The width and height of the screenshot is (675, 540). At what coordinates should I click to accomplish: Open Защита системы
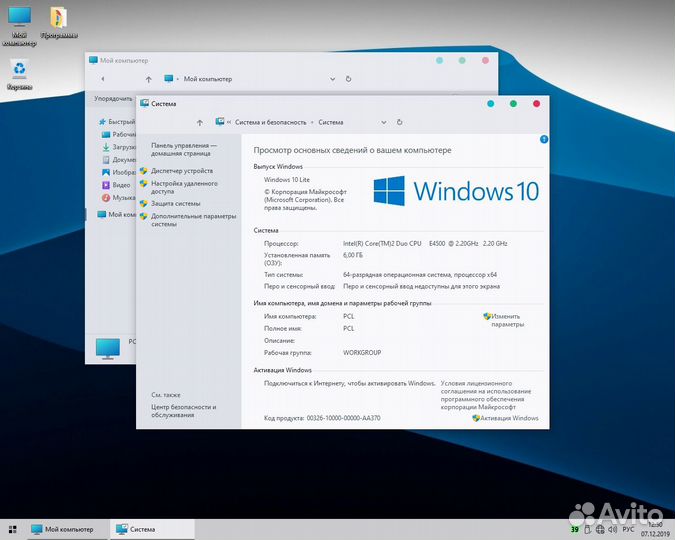point(176,204)
